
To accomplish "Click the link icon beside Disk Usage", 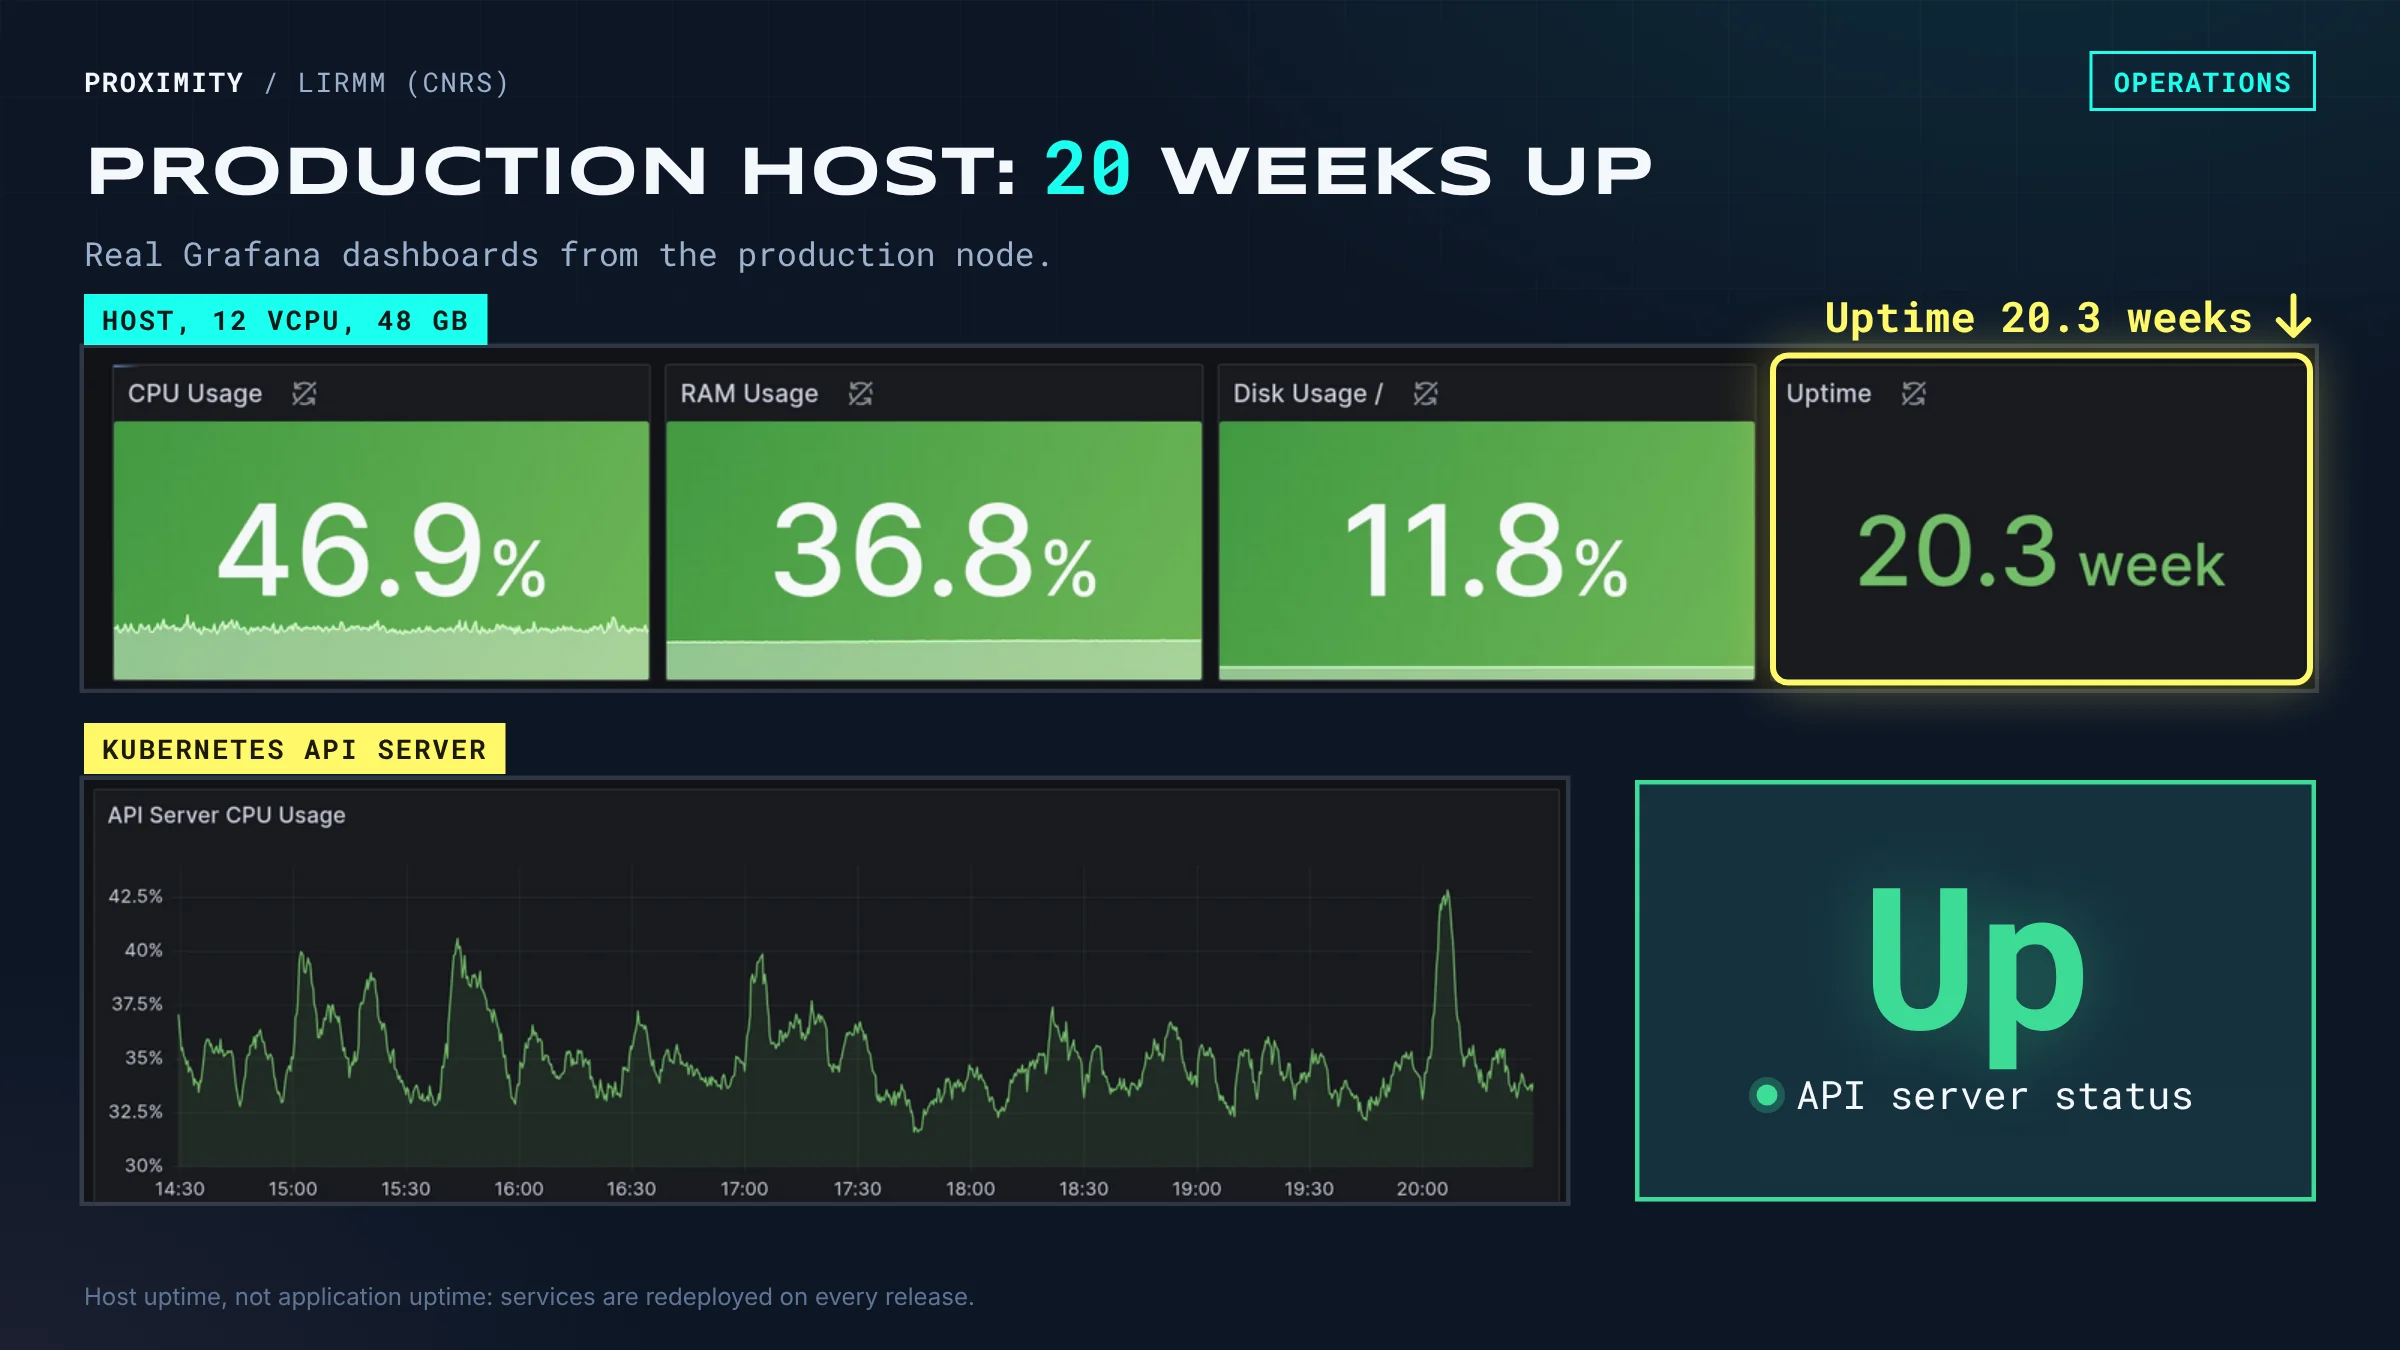I will [x=1425, y=394].
